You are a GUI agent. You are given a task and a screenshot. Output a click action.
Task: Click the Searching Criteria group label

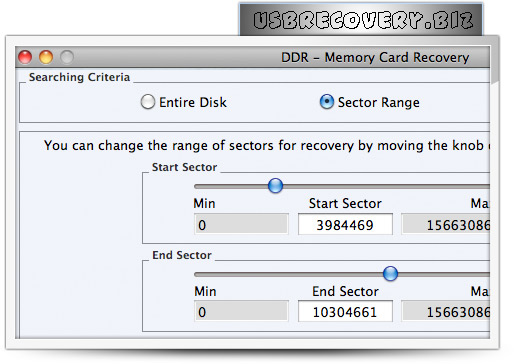click(79, 77)
